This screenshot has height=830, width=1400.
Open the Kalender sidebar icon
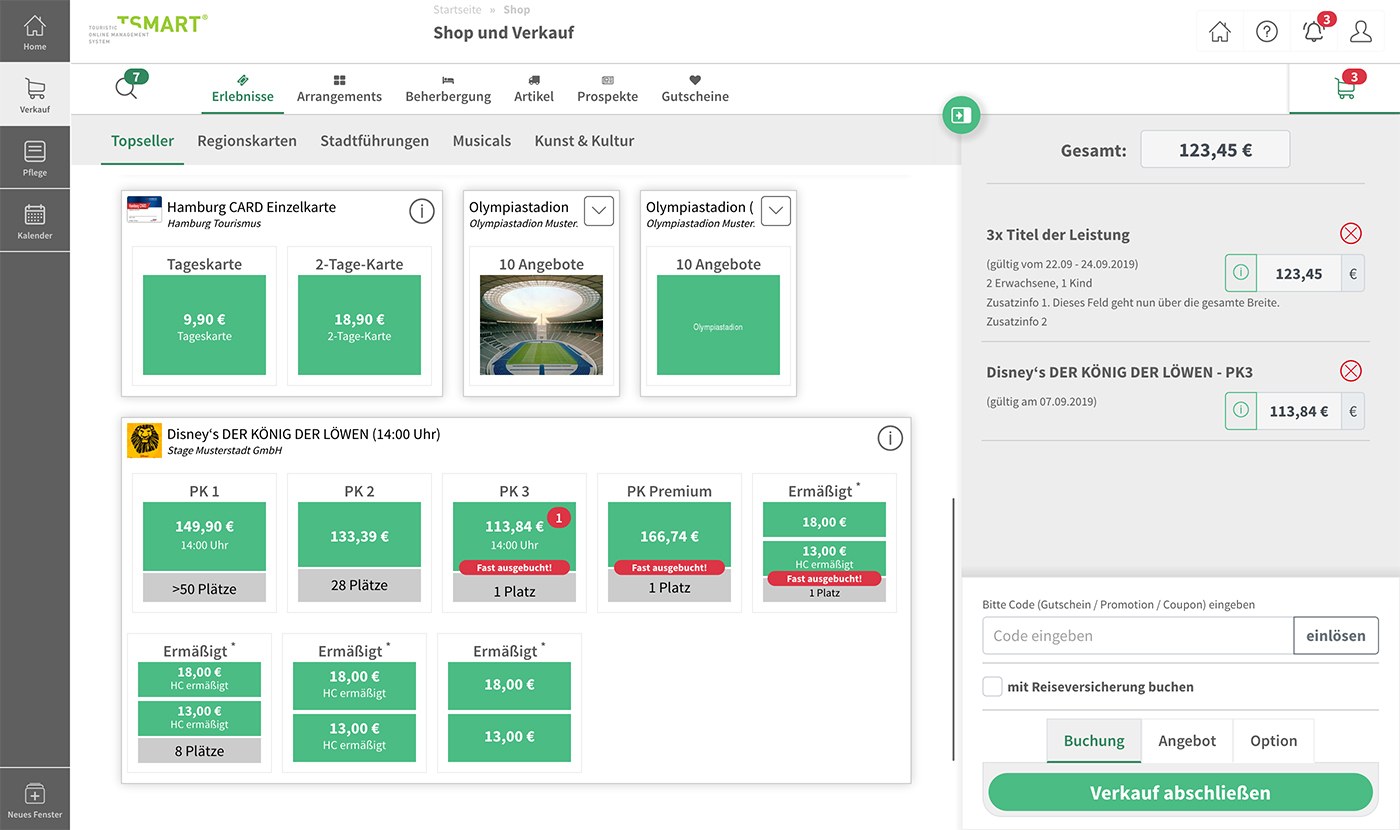pyautogui.click(x=35, y=221)
